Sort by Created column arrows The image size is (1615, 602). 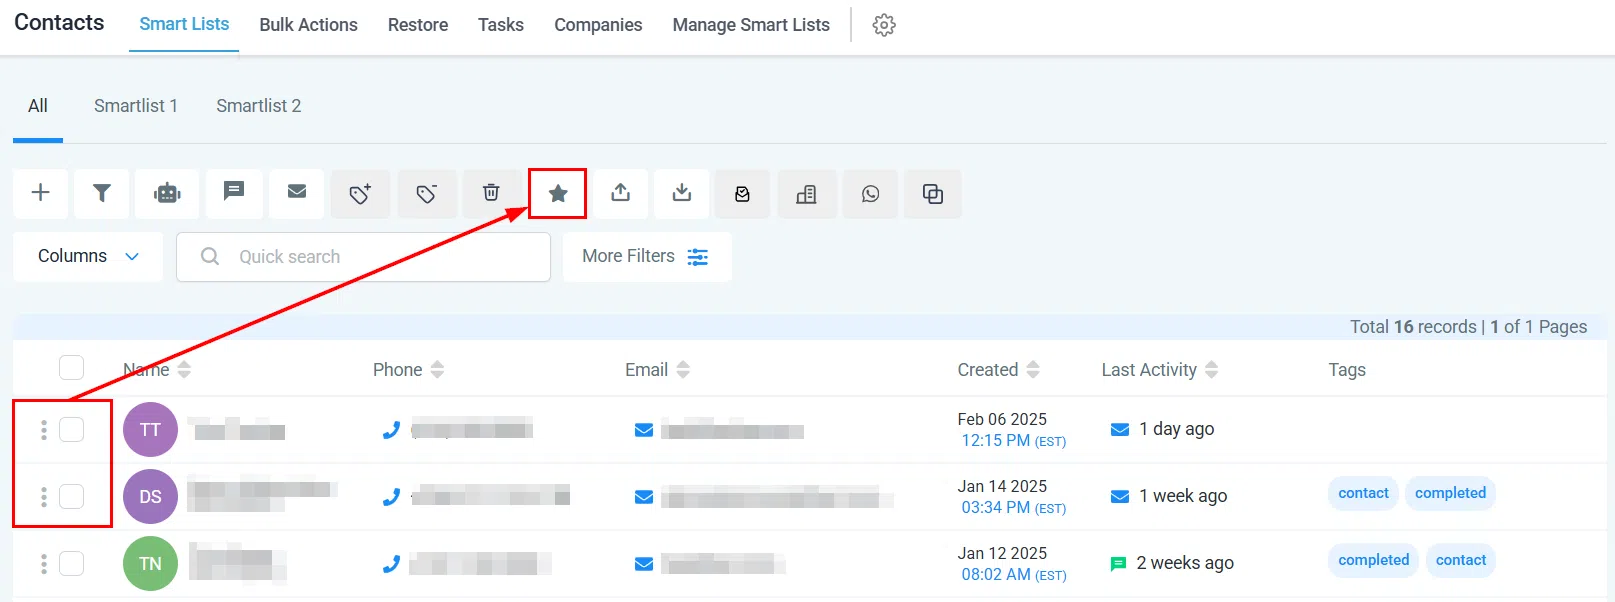(x=1033, y=370)
